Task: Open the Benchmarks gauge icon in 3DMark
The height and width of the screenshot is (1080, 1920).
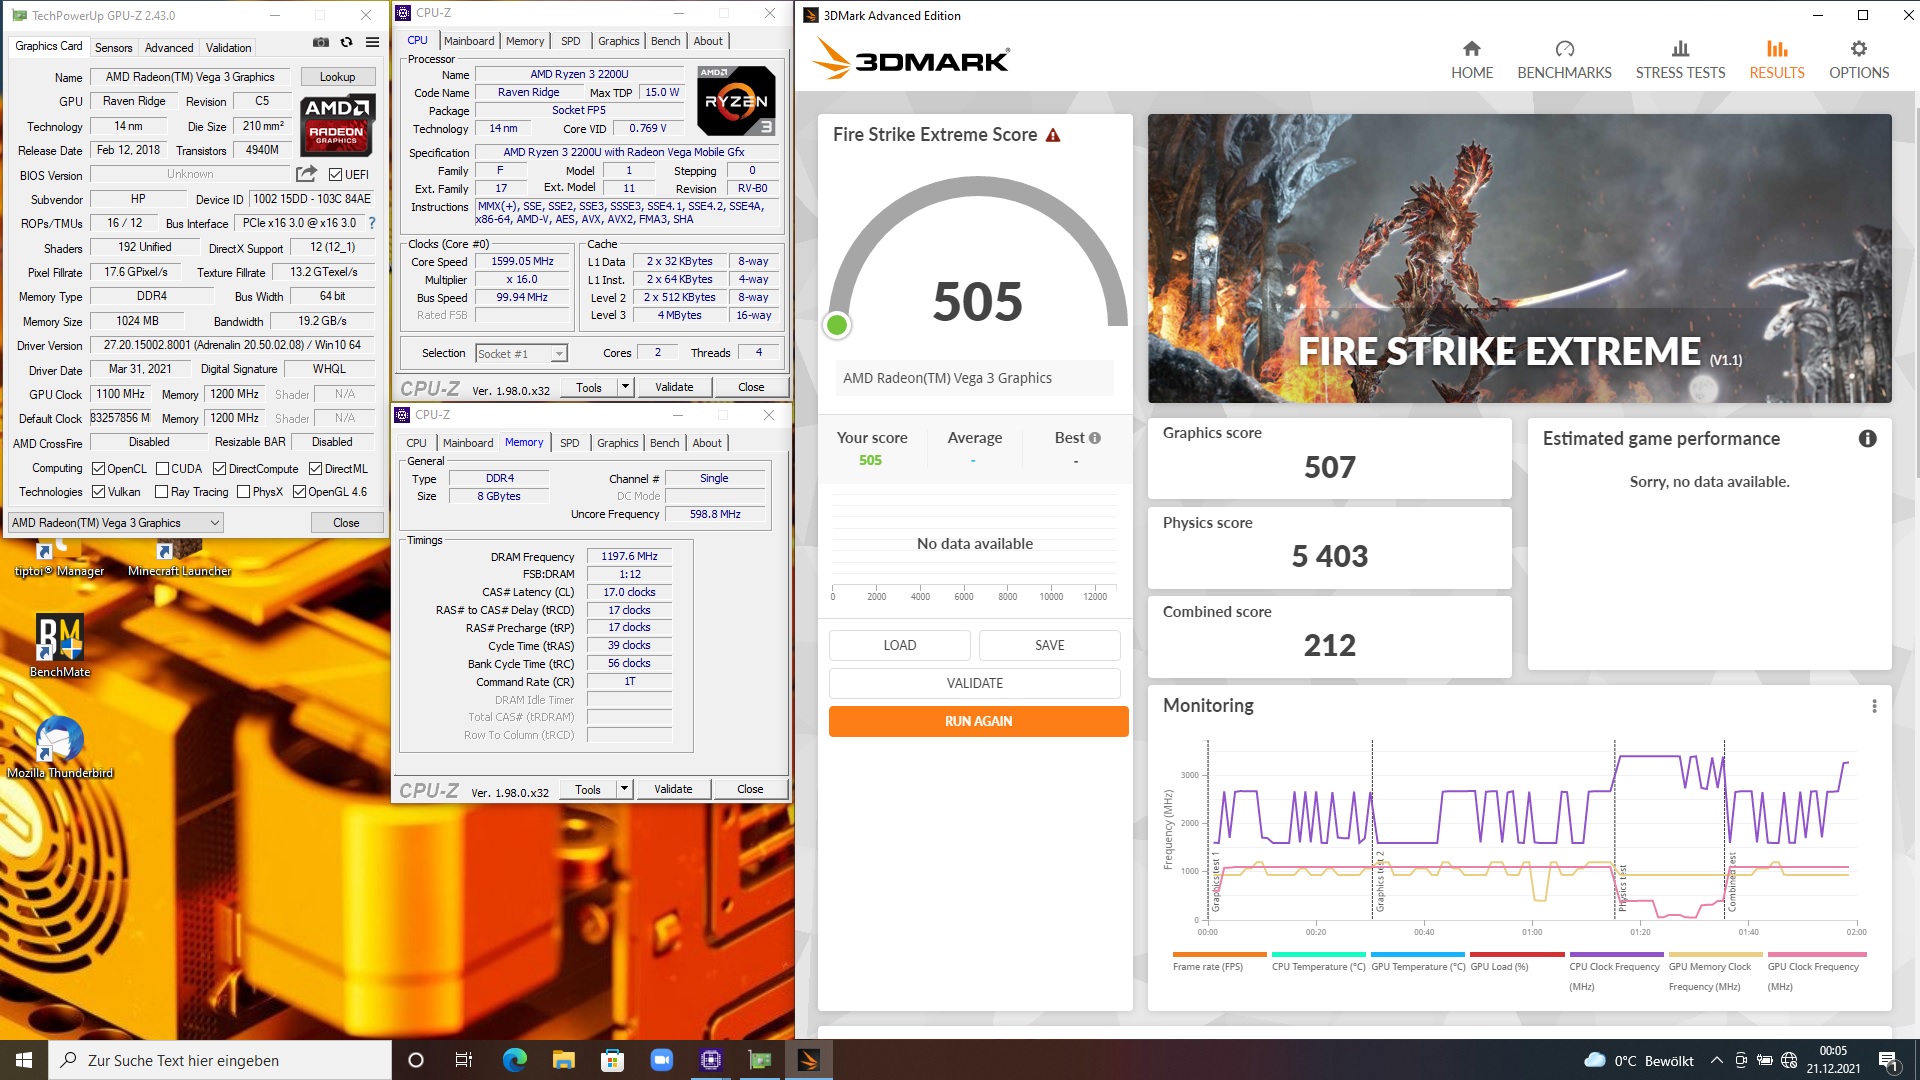Action: (1564, 48)
